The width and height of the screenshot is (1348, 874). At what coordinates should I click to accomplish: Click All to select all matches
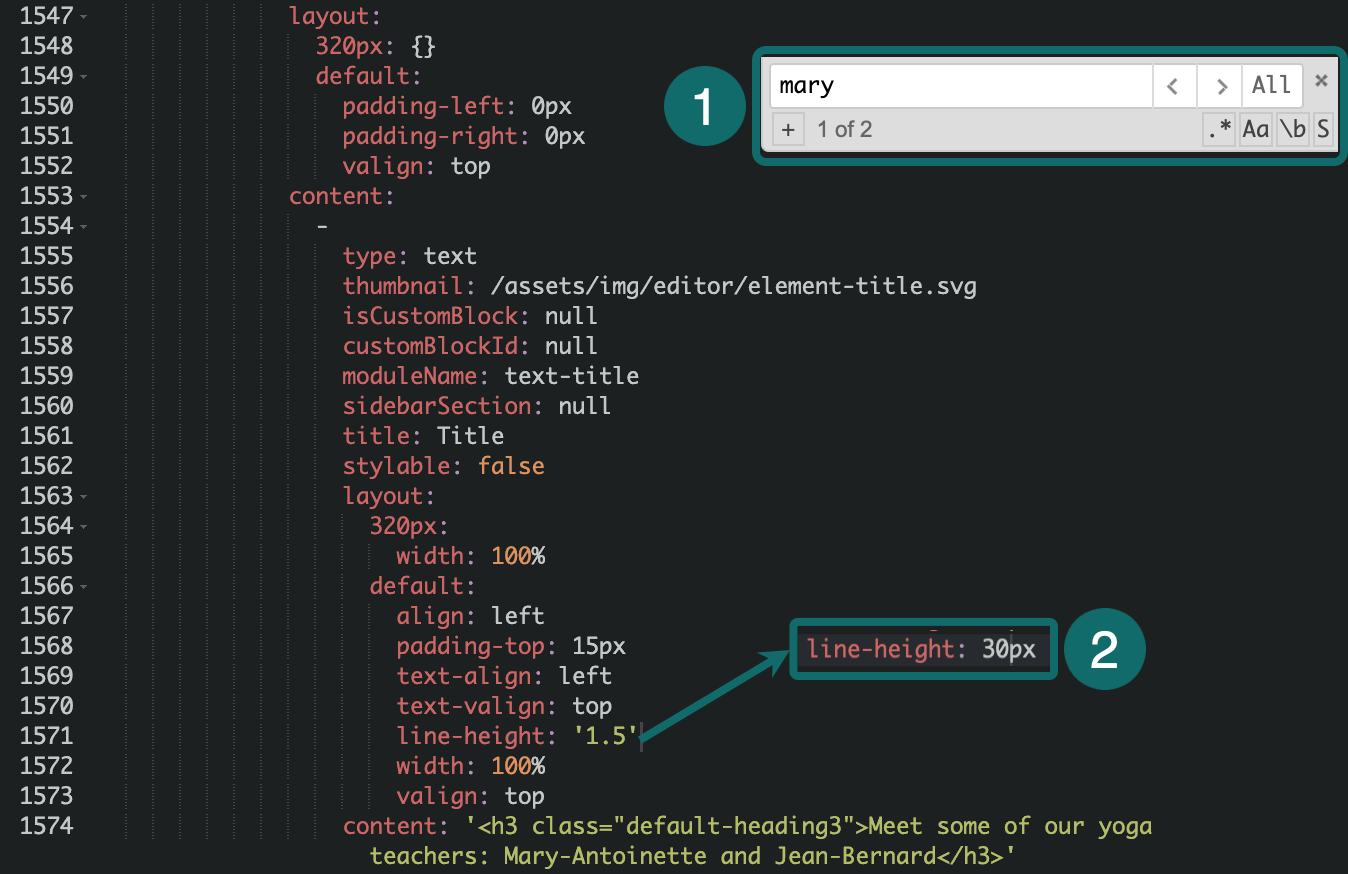coord(1271,86)
